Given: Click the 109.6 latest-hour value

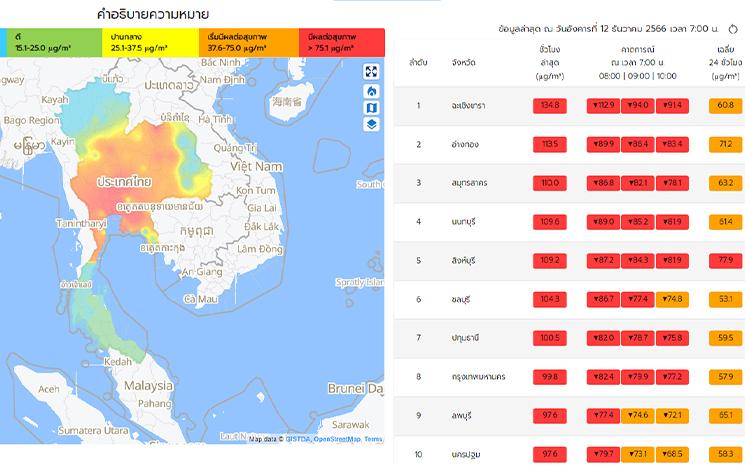Looking at the screenshot, I should [550, 222].
